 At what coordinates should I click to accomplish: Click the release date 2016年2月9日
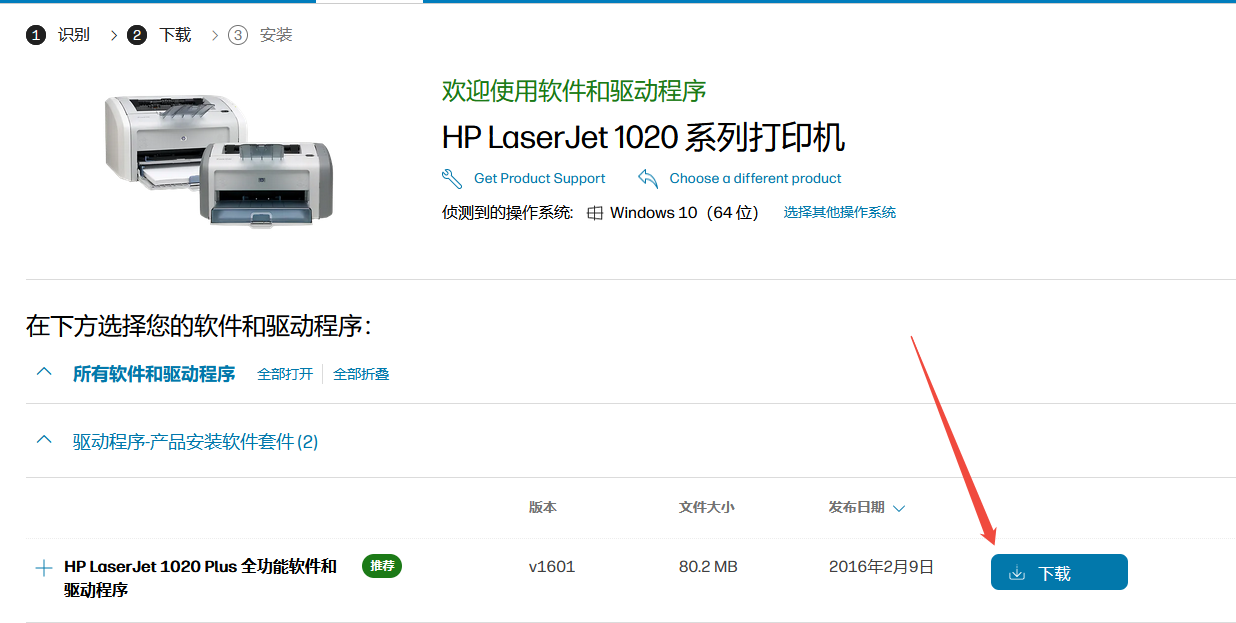click(x=881, y=567)
